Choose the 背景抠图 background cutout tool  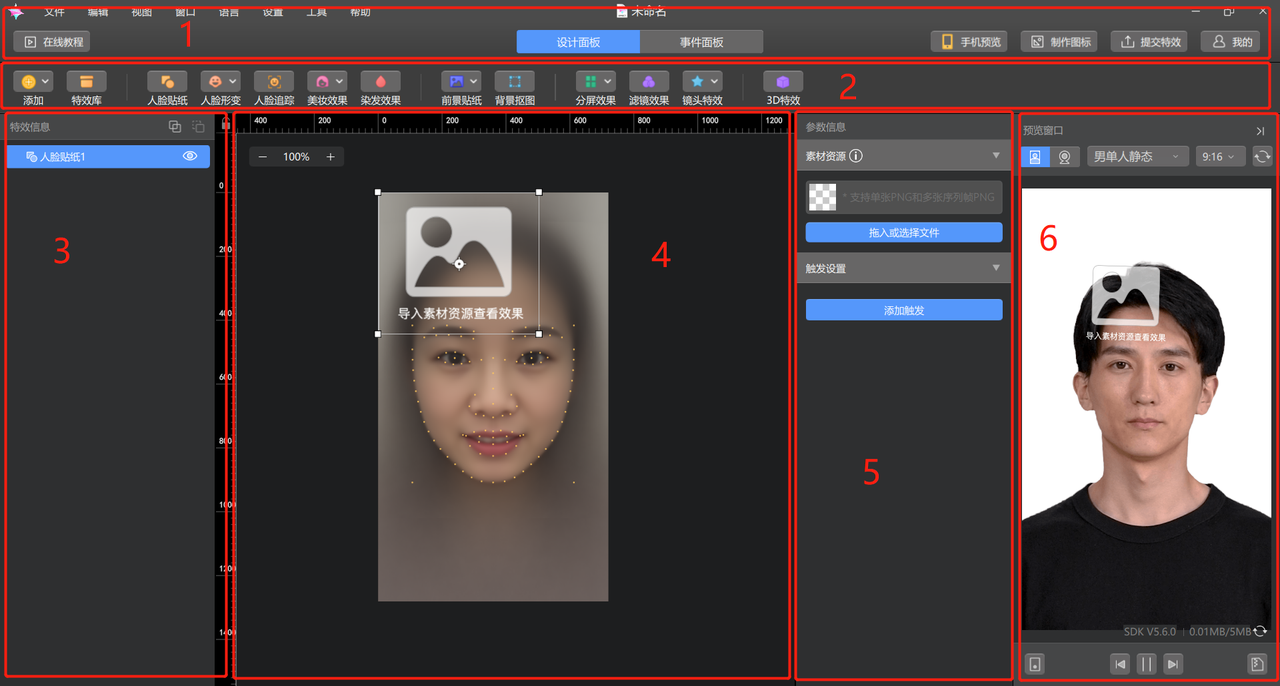(x=514, y=82)
